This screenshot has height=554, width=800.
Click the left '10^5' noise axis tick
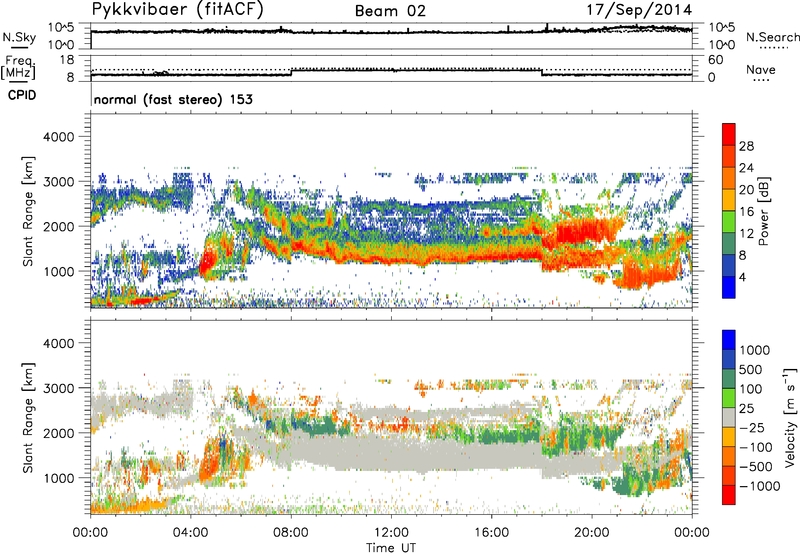61,27
